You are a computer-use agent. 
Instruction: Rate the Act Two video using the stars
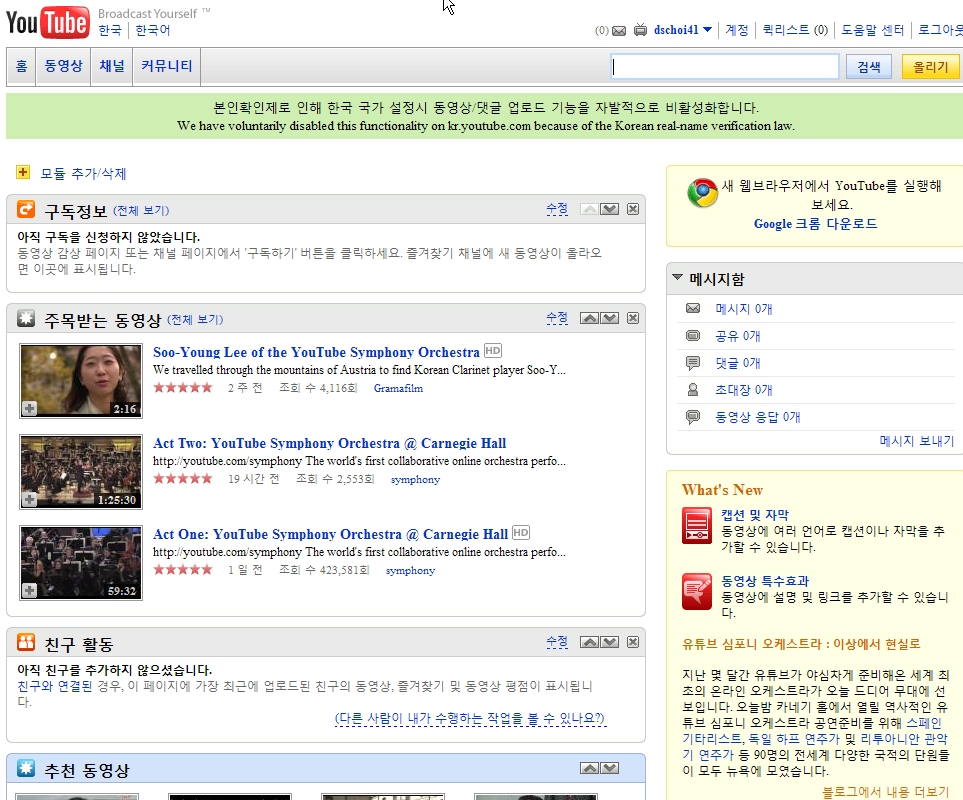tap(183, 477)
